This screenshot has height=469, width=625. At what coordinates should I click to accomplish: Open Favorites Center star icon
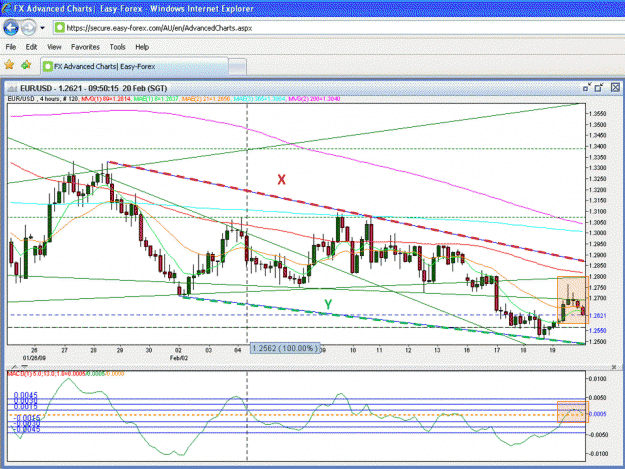pos(9,65)
